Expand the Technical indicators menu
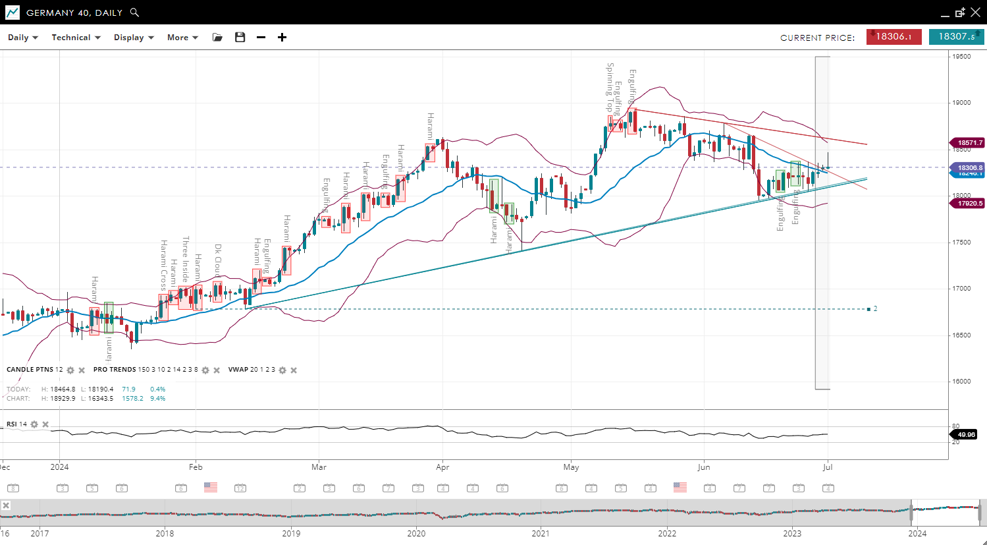Viewport: 987px width, 545px height. pos(76,38)
